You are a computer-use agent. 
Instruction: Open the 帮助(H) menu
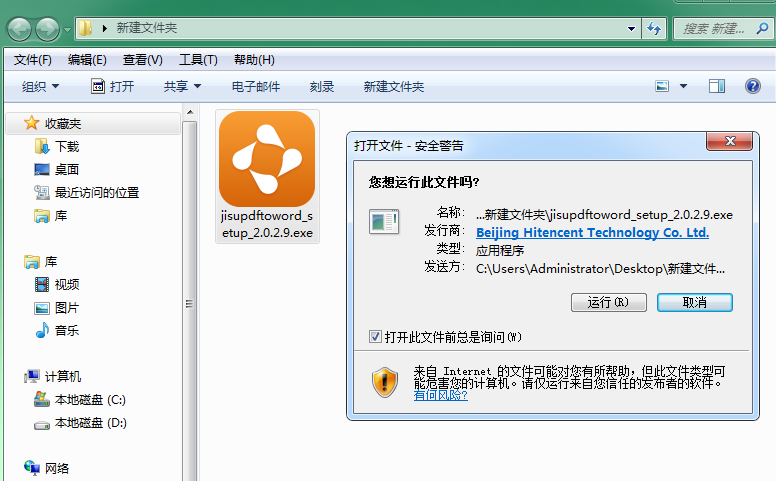coord(254,60)
